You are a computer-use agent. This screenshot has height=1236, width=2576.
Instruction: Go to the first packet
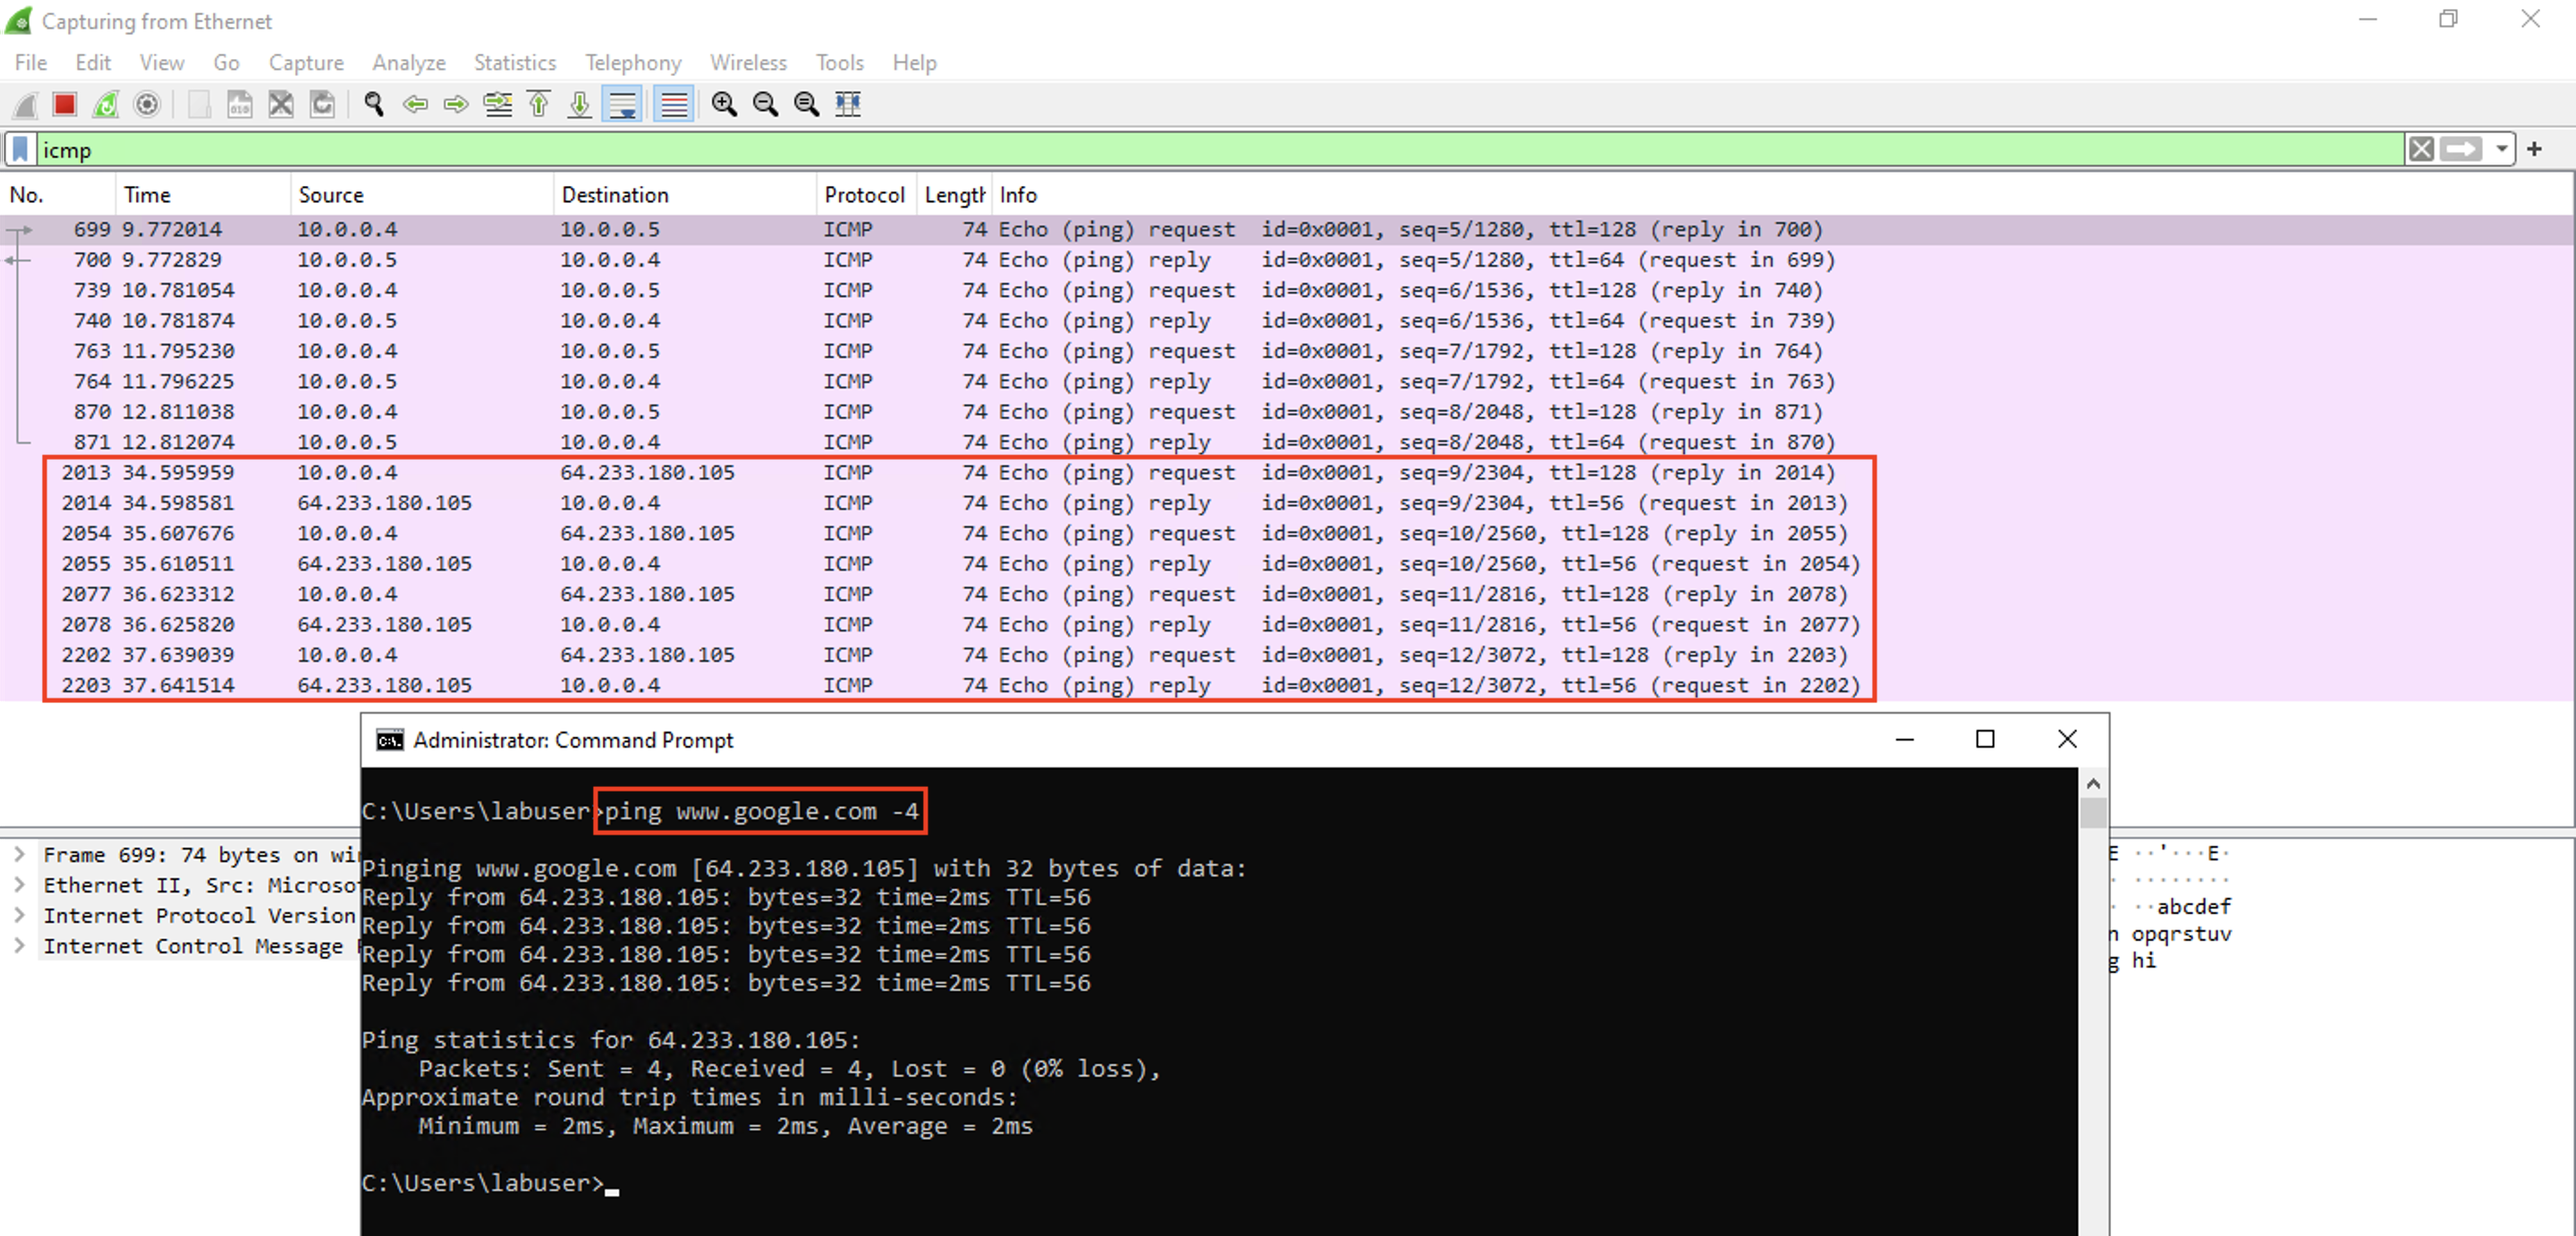point(539,104)
